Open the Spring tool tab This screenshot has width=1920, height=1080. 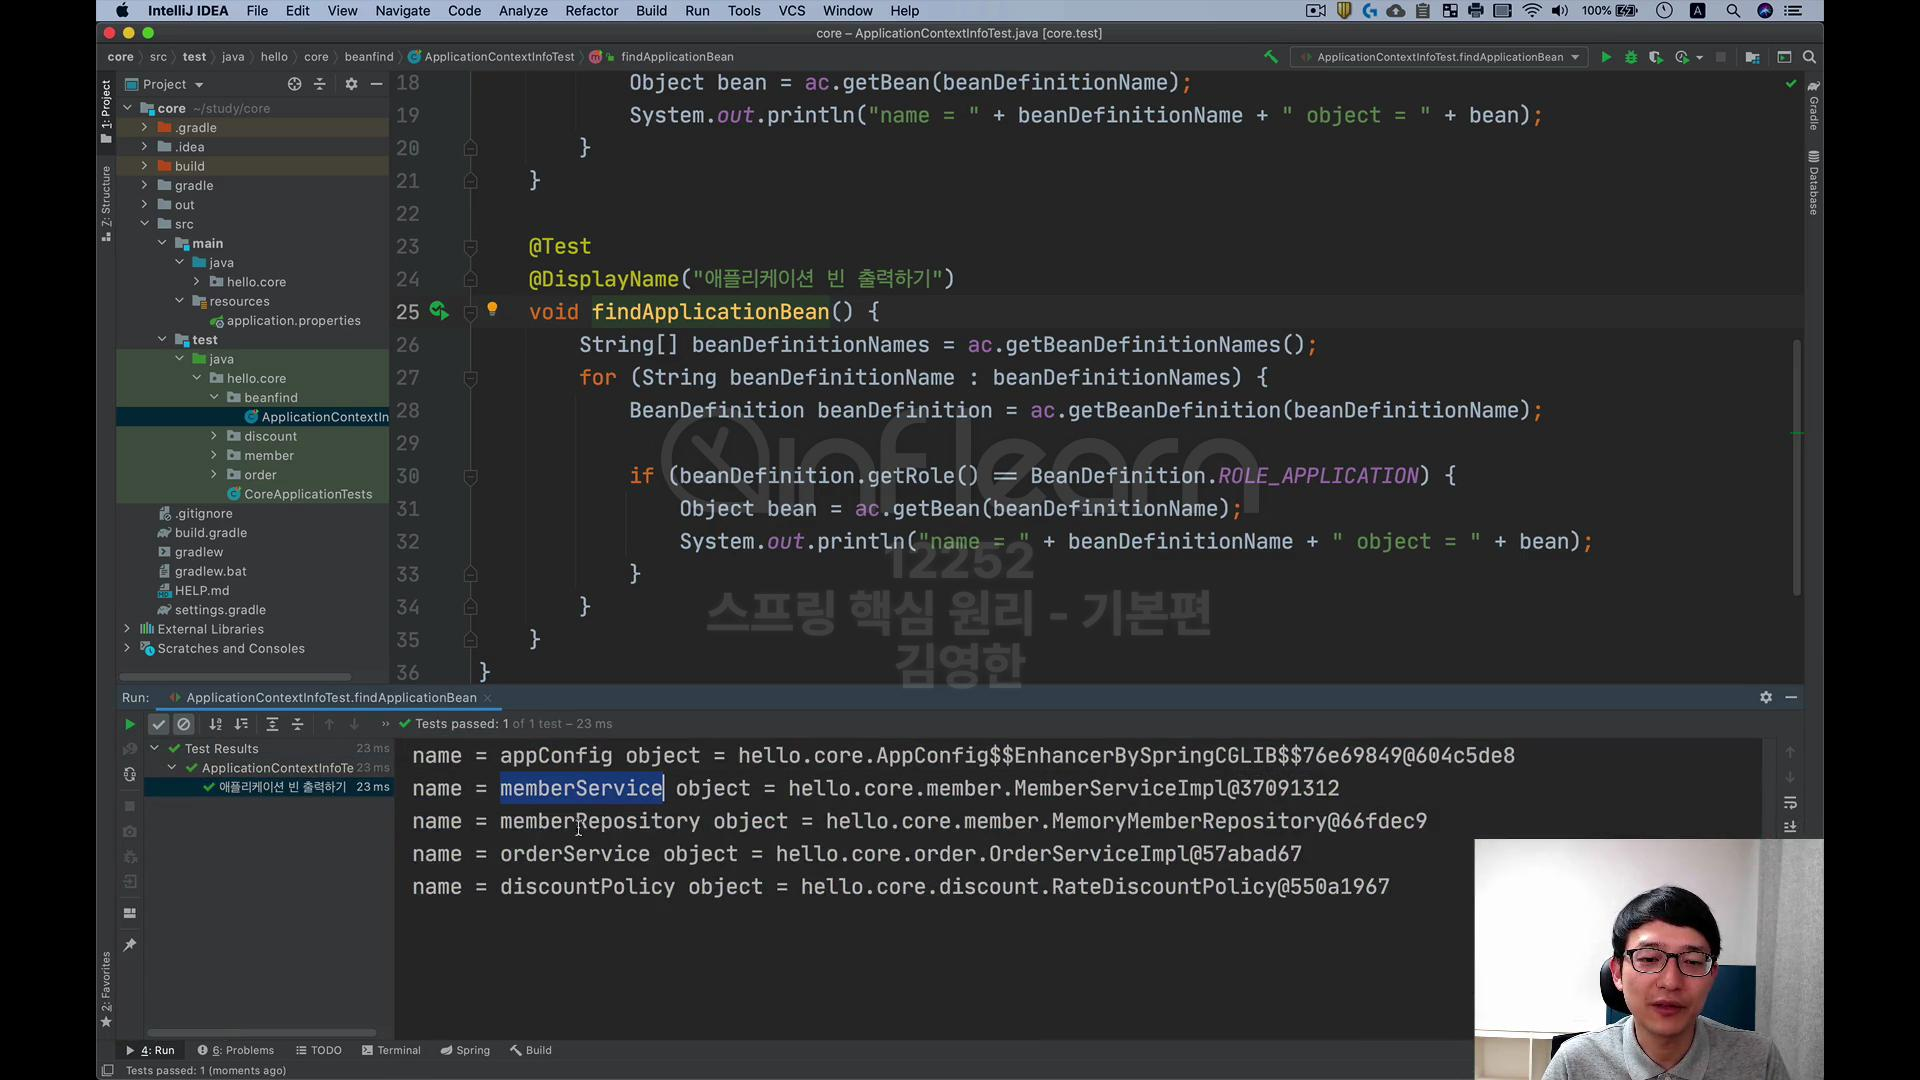click(x=465, y=1050)
